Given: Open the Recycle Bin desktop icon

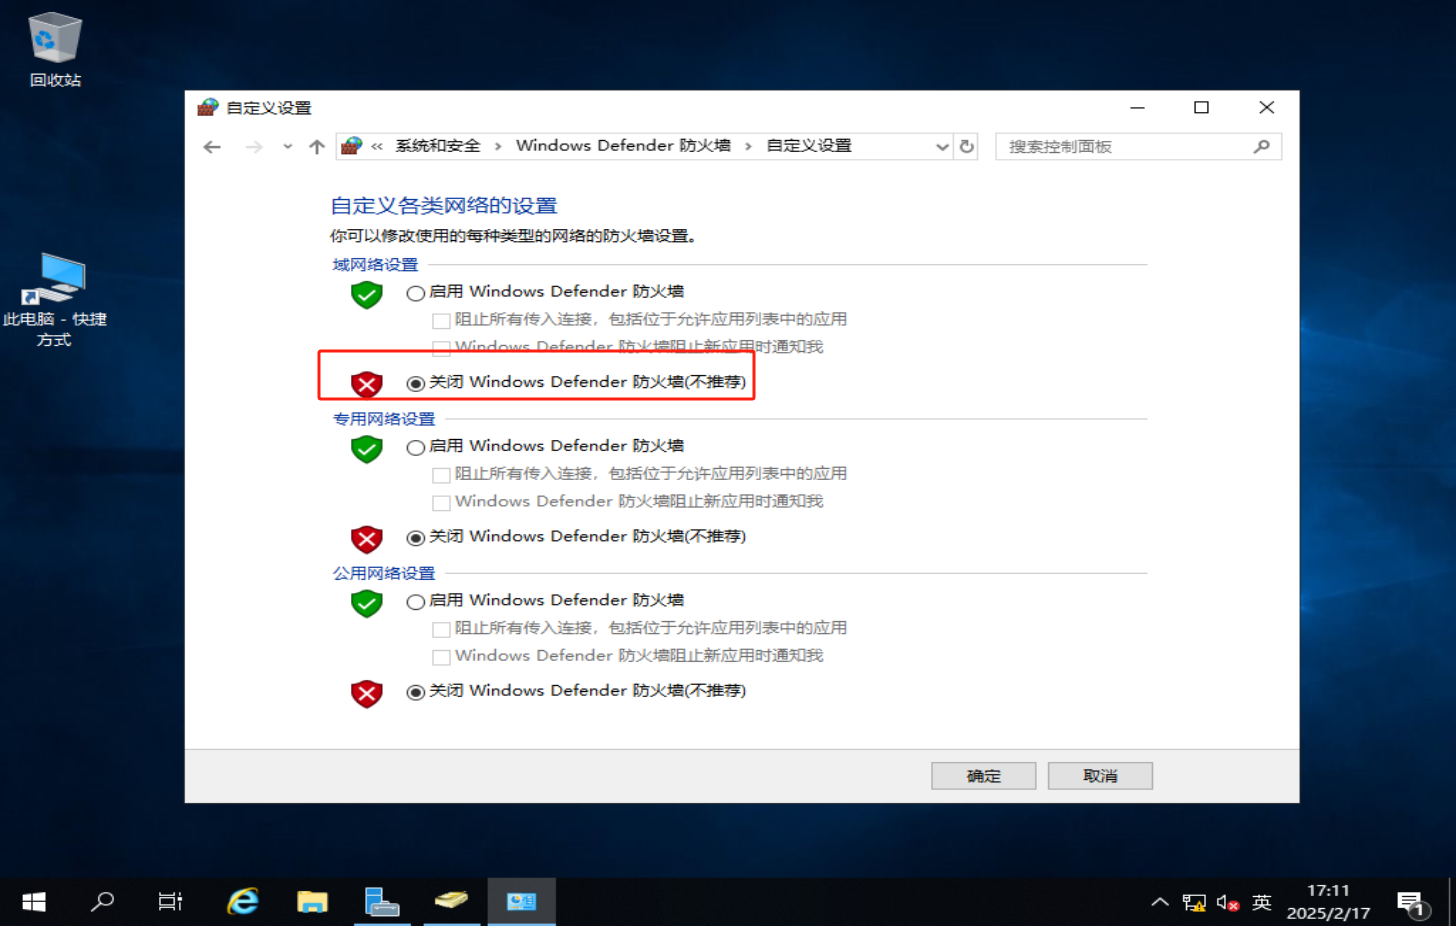Looking at the screenshot, I should (55, 50).
